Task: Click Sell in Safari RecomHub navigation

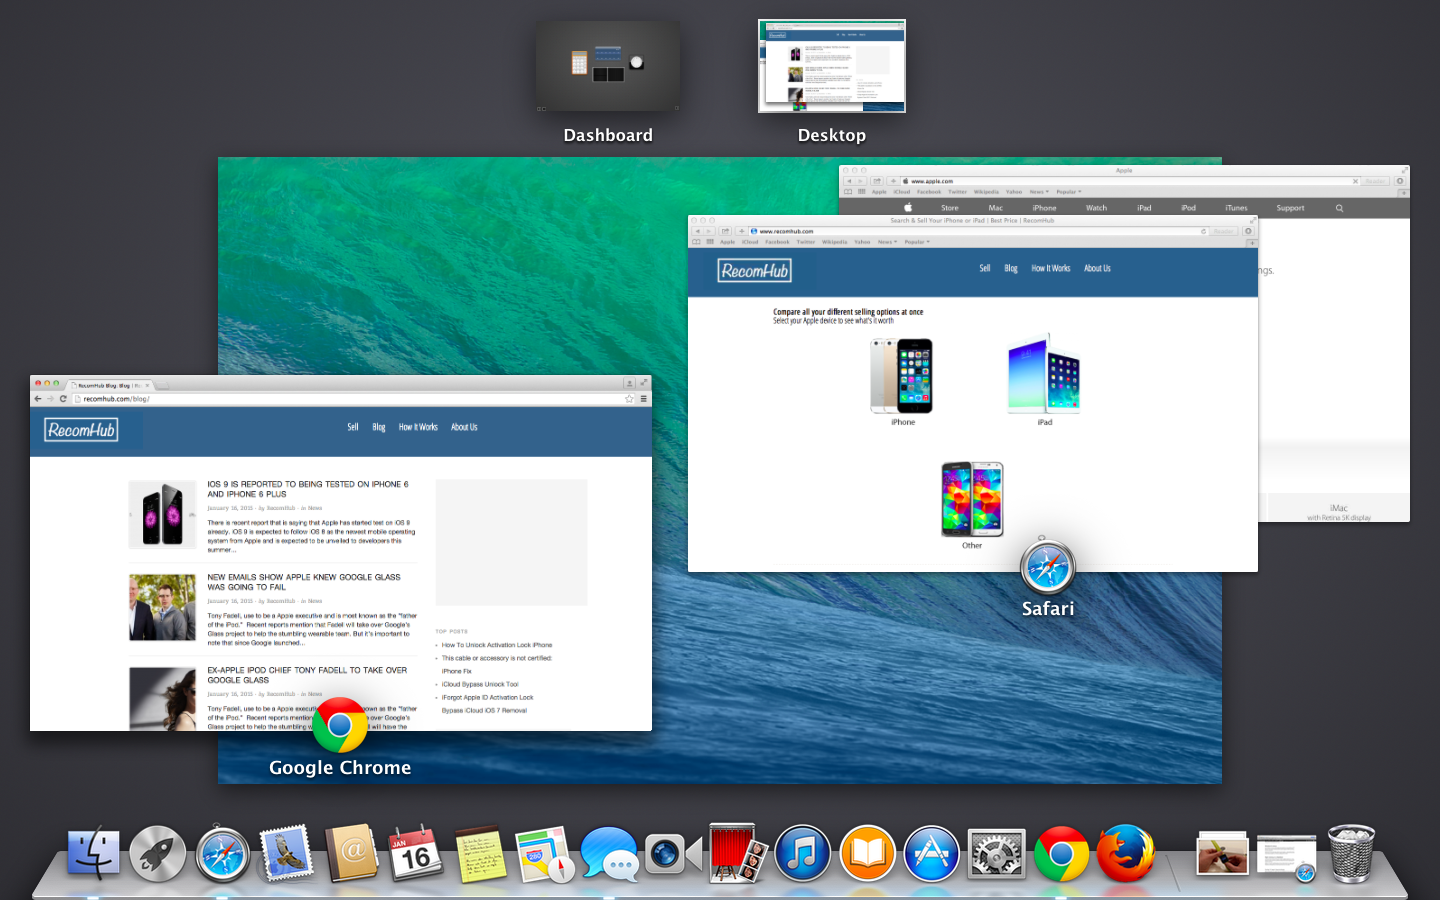Action: coord(985,268)
